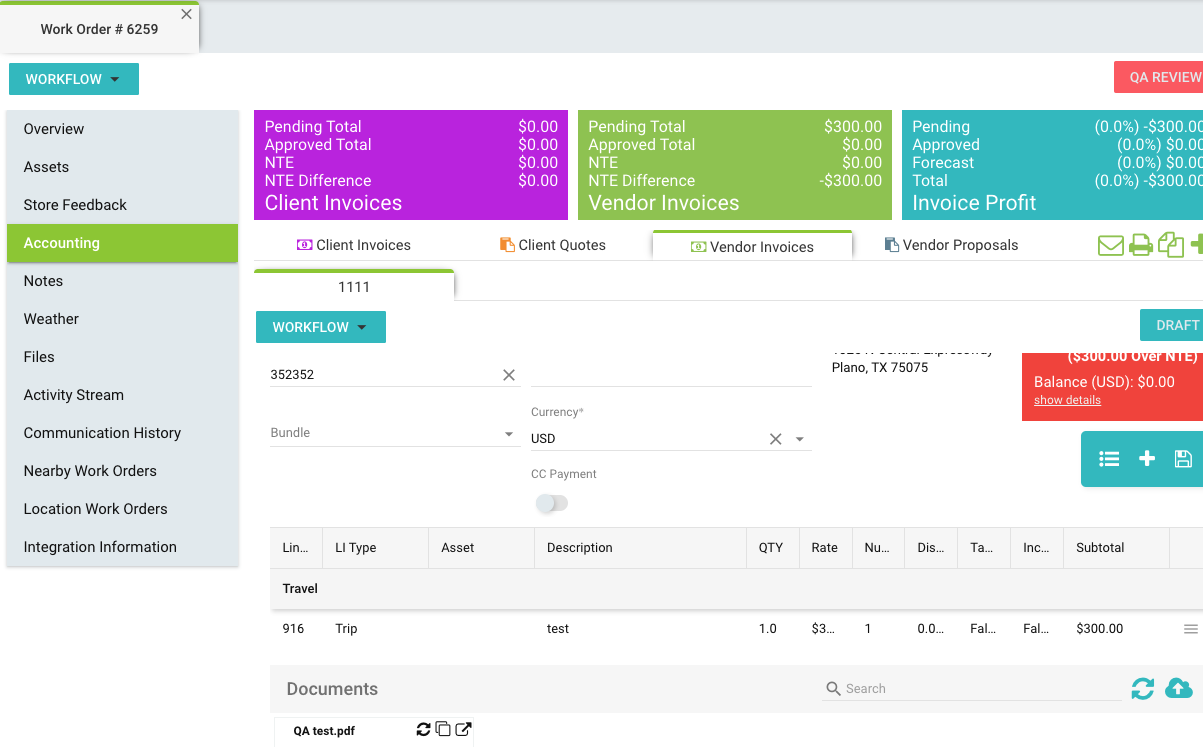Click the green printer icon
1203x747 pixels.
pos(1141,245)
